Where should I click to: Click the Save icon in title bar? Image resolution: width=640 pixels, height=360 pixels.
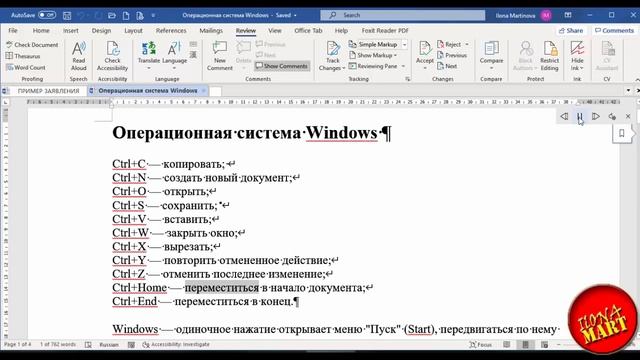pyautogui.click(x=67, y=16)
